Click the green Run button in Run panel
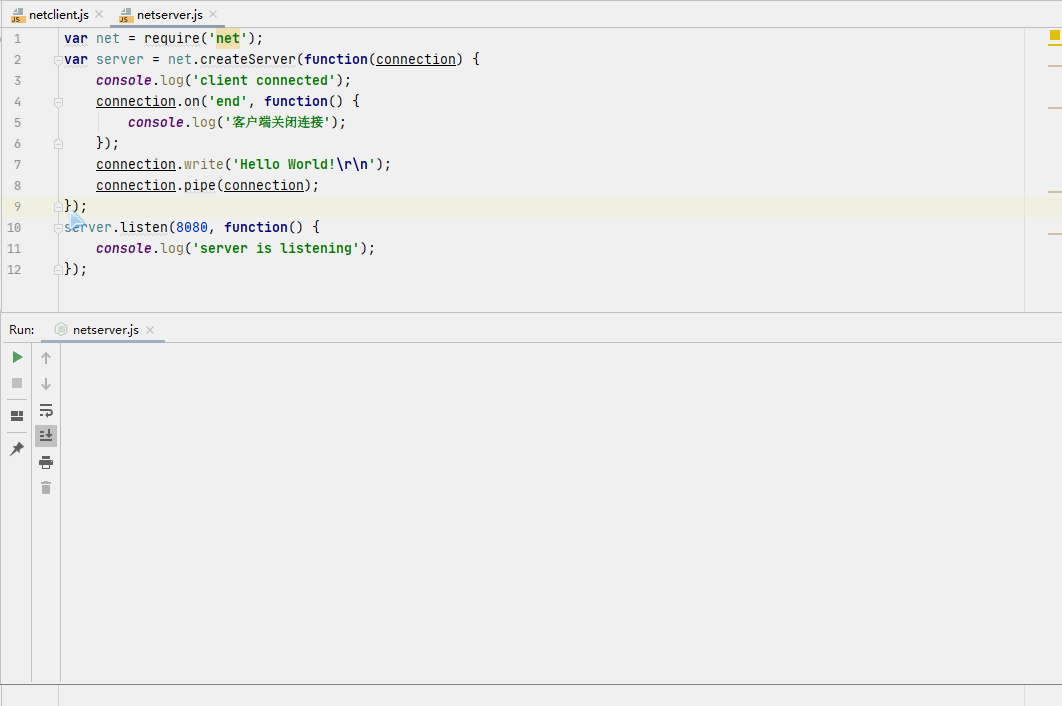The width and height of the screenshot is (1062, 706). point(17,357)
